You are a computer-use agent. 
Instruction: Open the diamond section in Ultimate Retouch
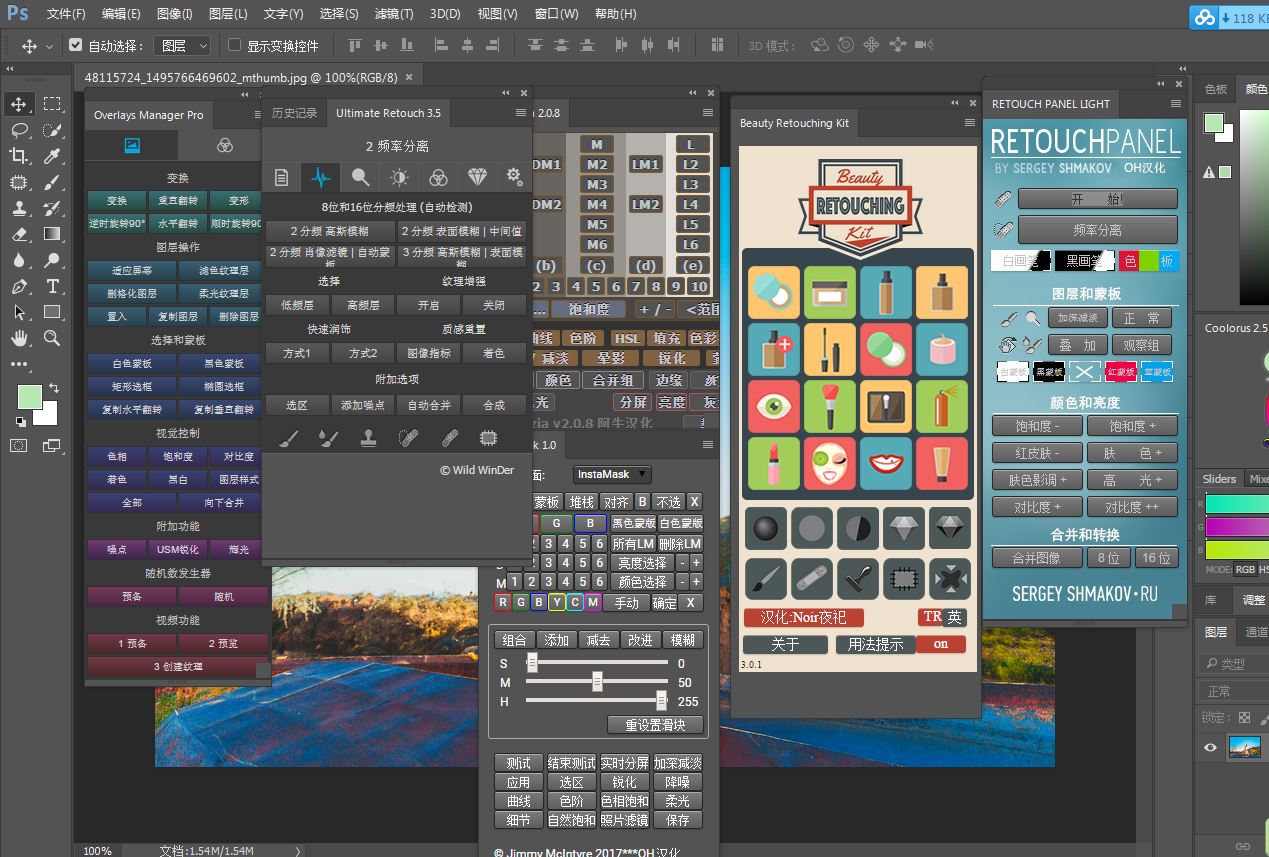(x=476, y=177)
